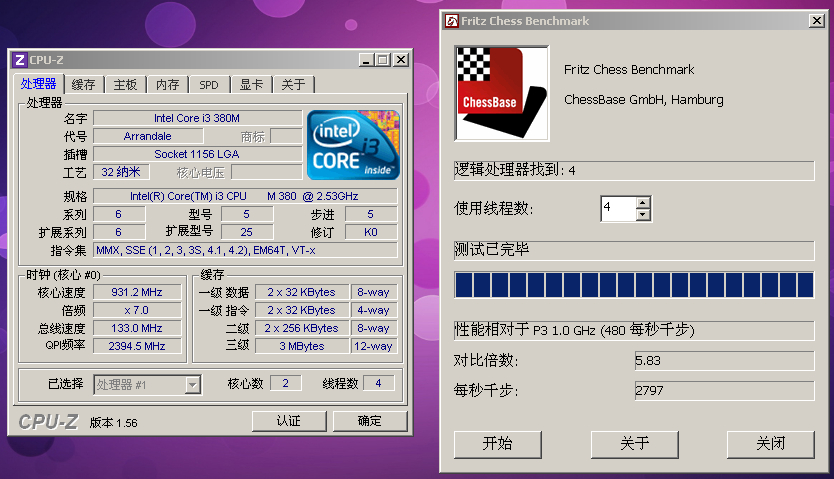The width and height of the screenshot is (834, 479).
Task: Click the 4-way L1 instruction cache field
Action: click(x=373, y=310)
